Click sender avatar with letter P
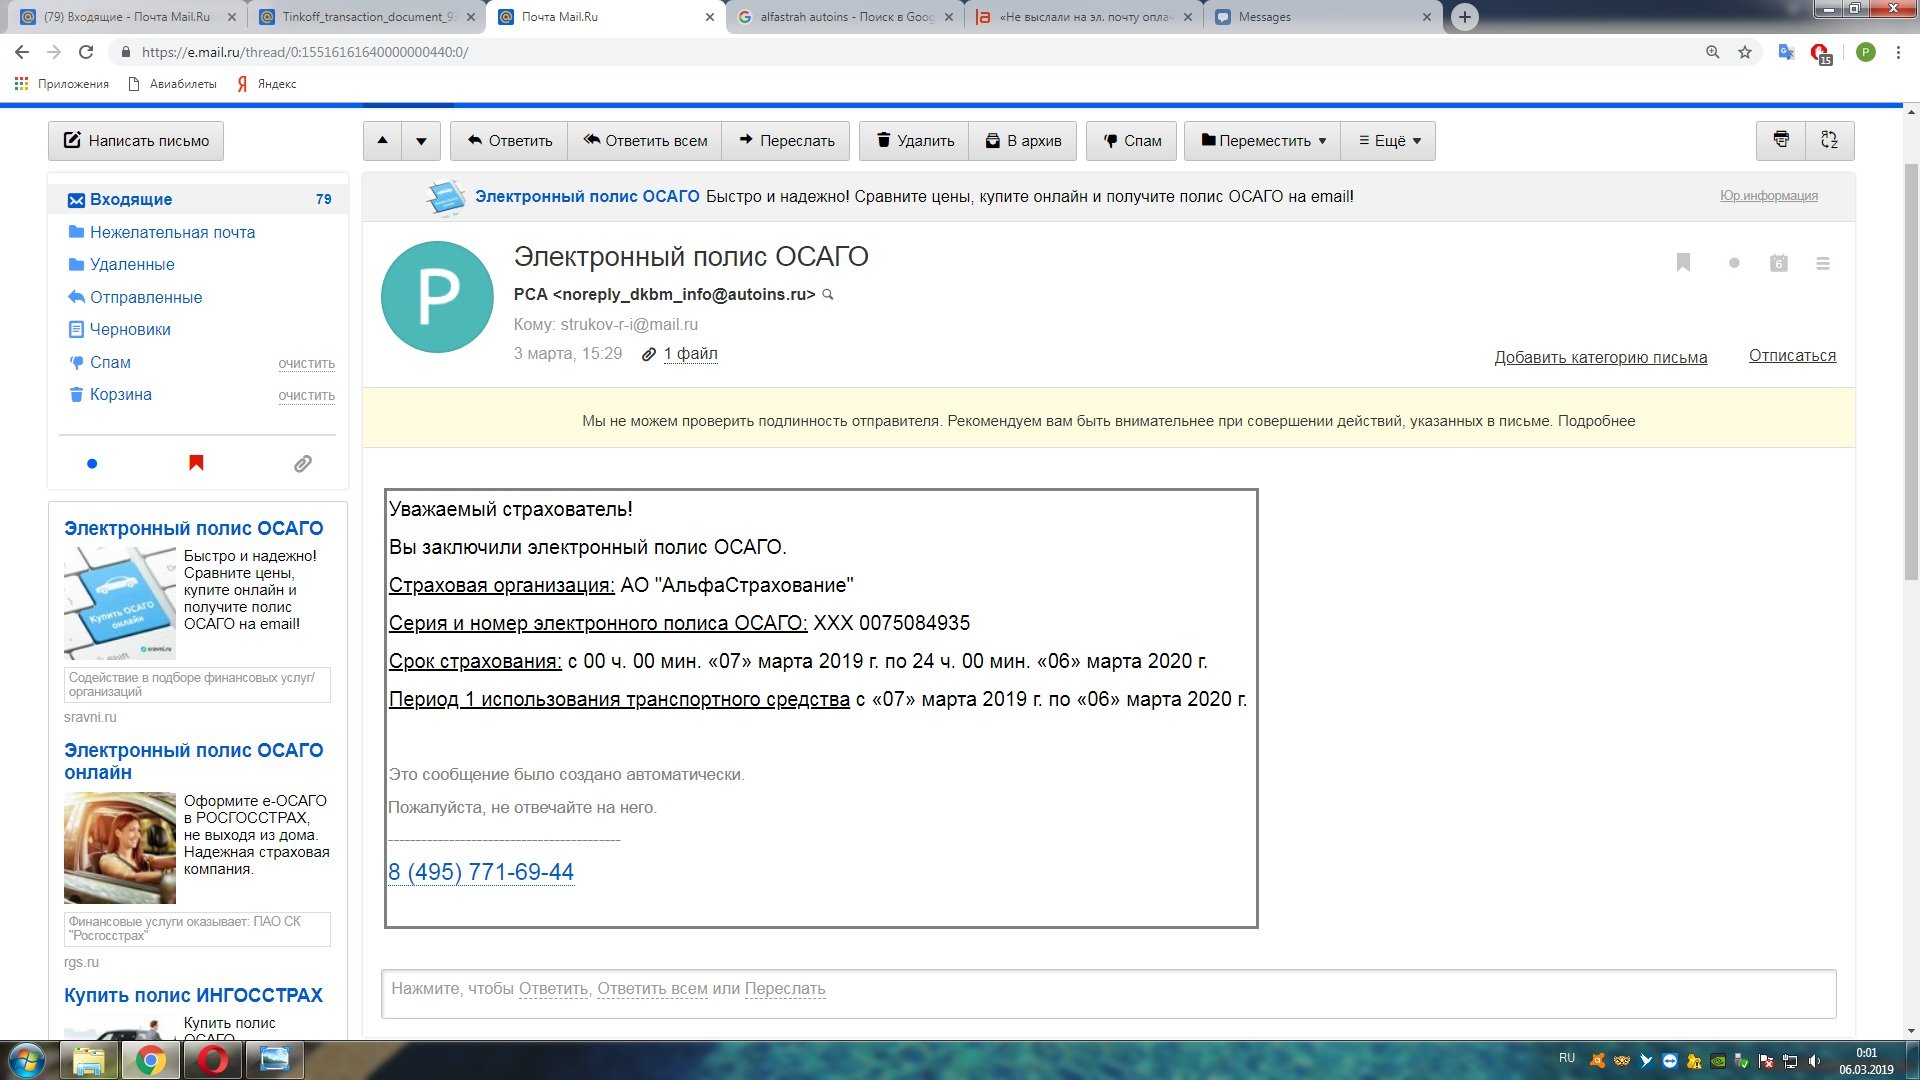The height and width of the screenshot is (1080, 1920). 437,297
